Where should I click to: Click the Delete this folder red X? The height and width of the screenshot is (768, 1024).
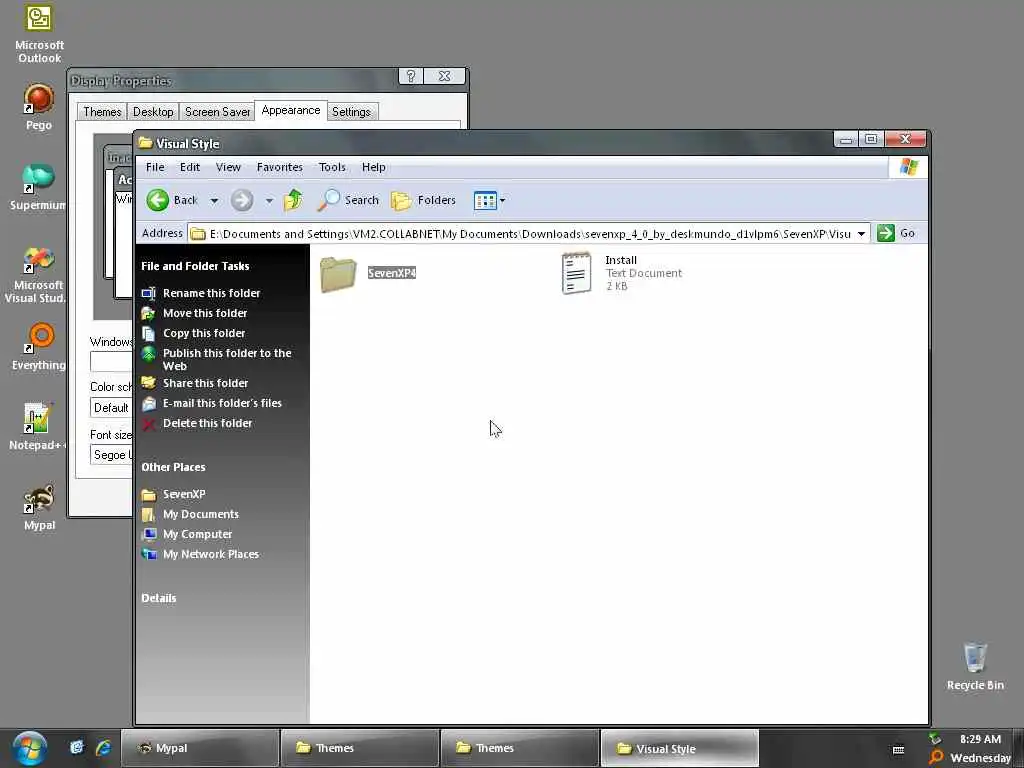(x=149, y=424)
